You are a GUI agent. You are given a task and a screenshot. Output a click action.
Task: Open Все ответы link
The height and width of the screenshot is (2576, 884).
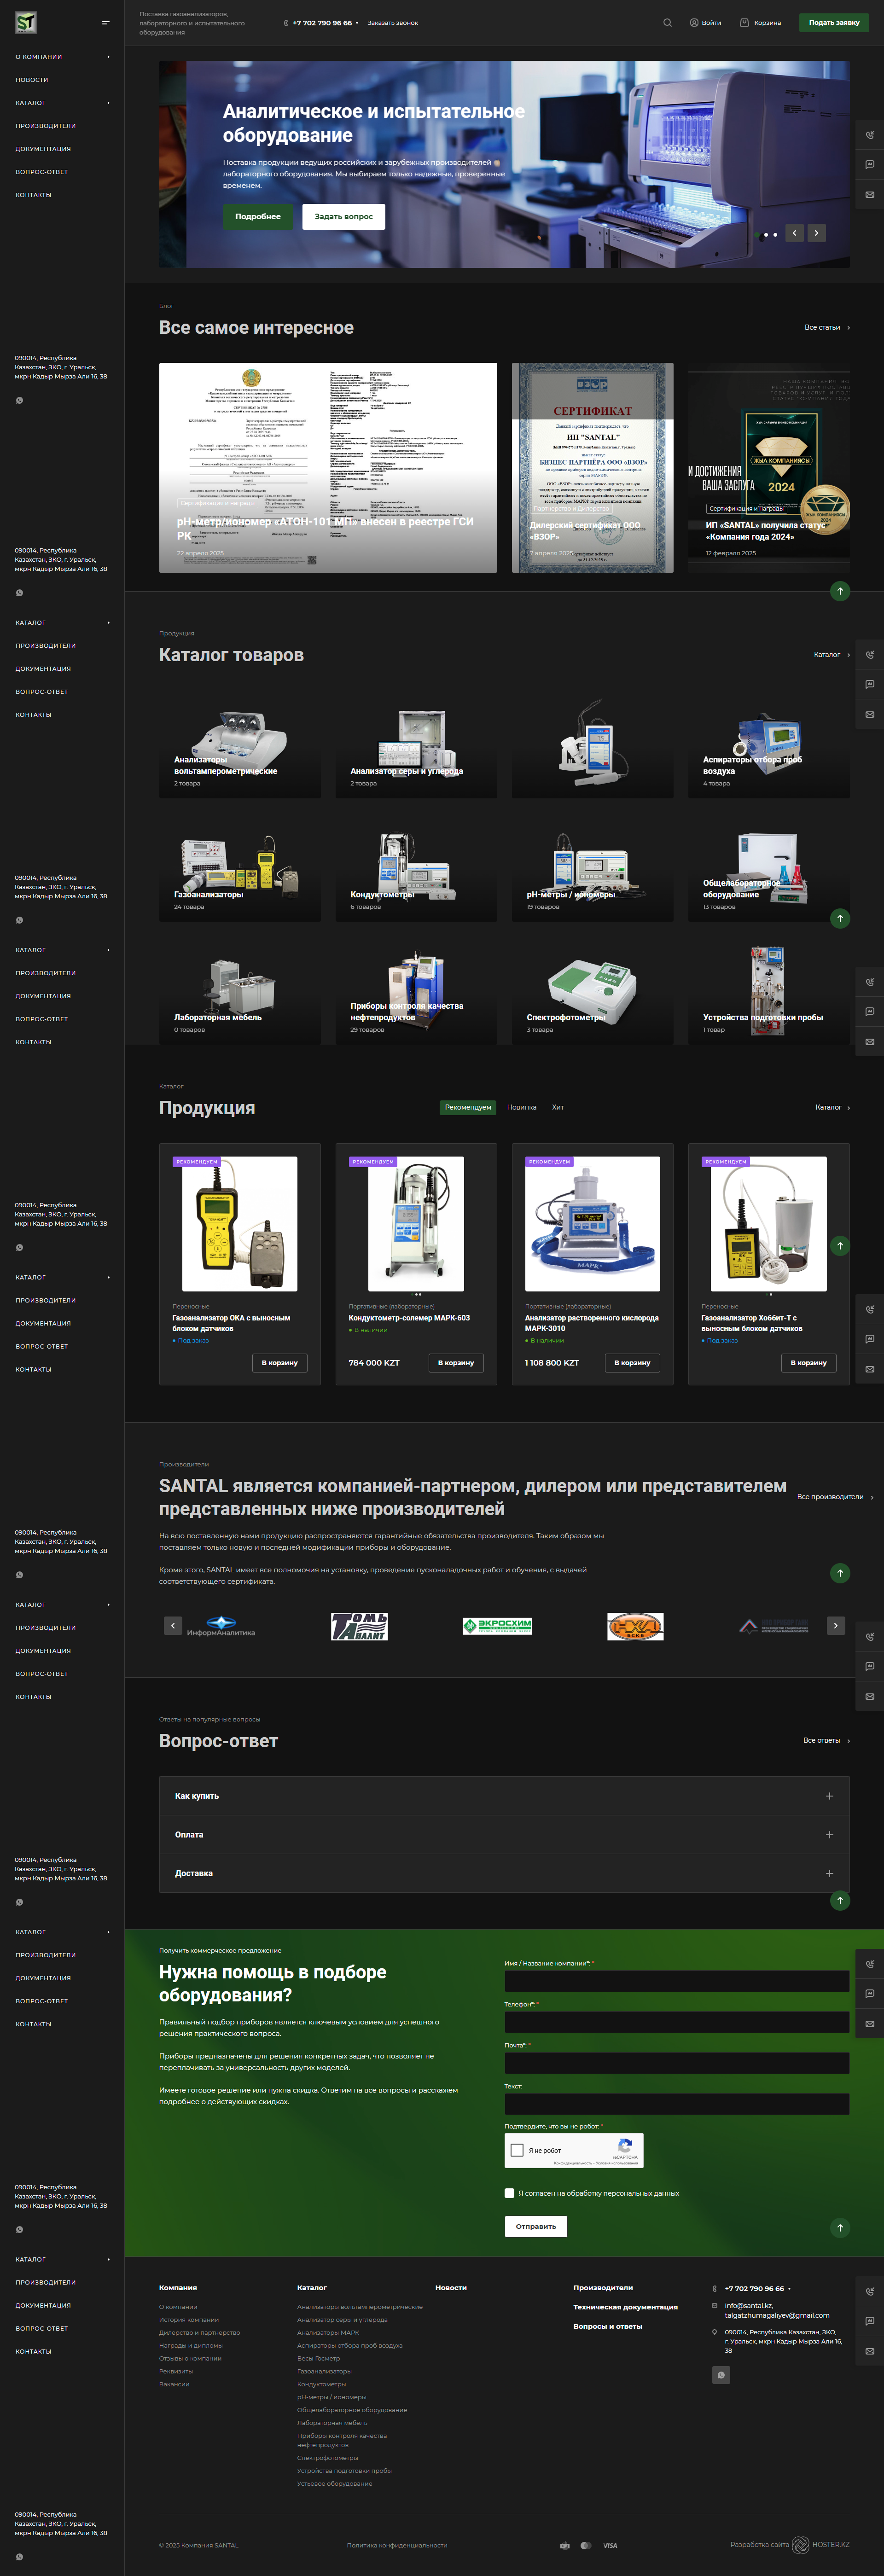[827, 1740]
